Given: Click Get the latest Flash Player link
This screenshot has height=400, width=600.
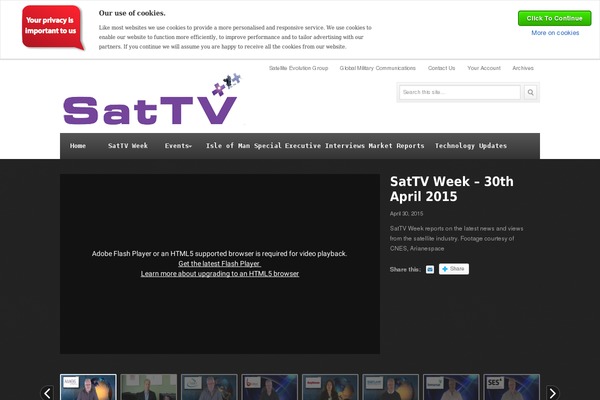Looking at the screenshot, I should (x=219, y=264).
